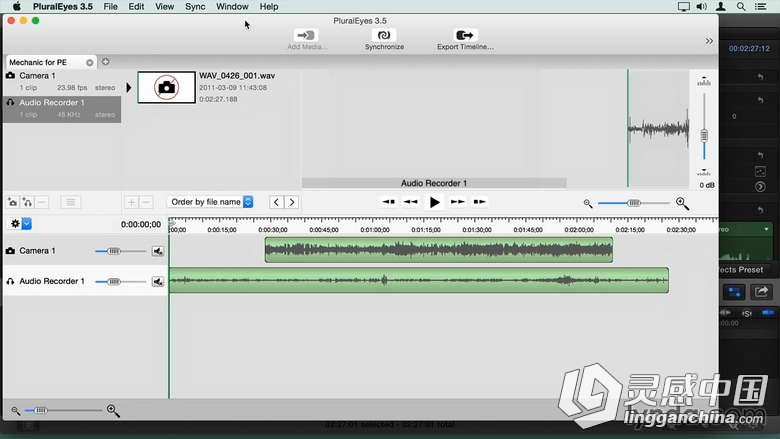This screenshot has height=439, width=780.
Task: Click the add audio recorder track icon
Action: pos(27,202)
